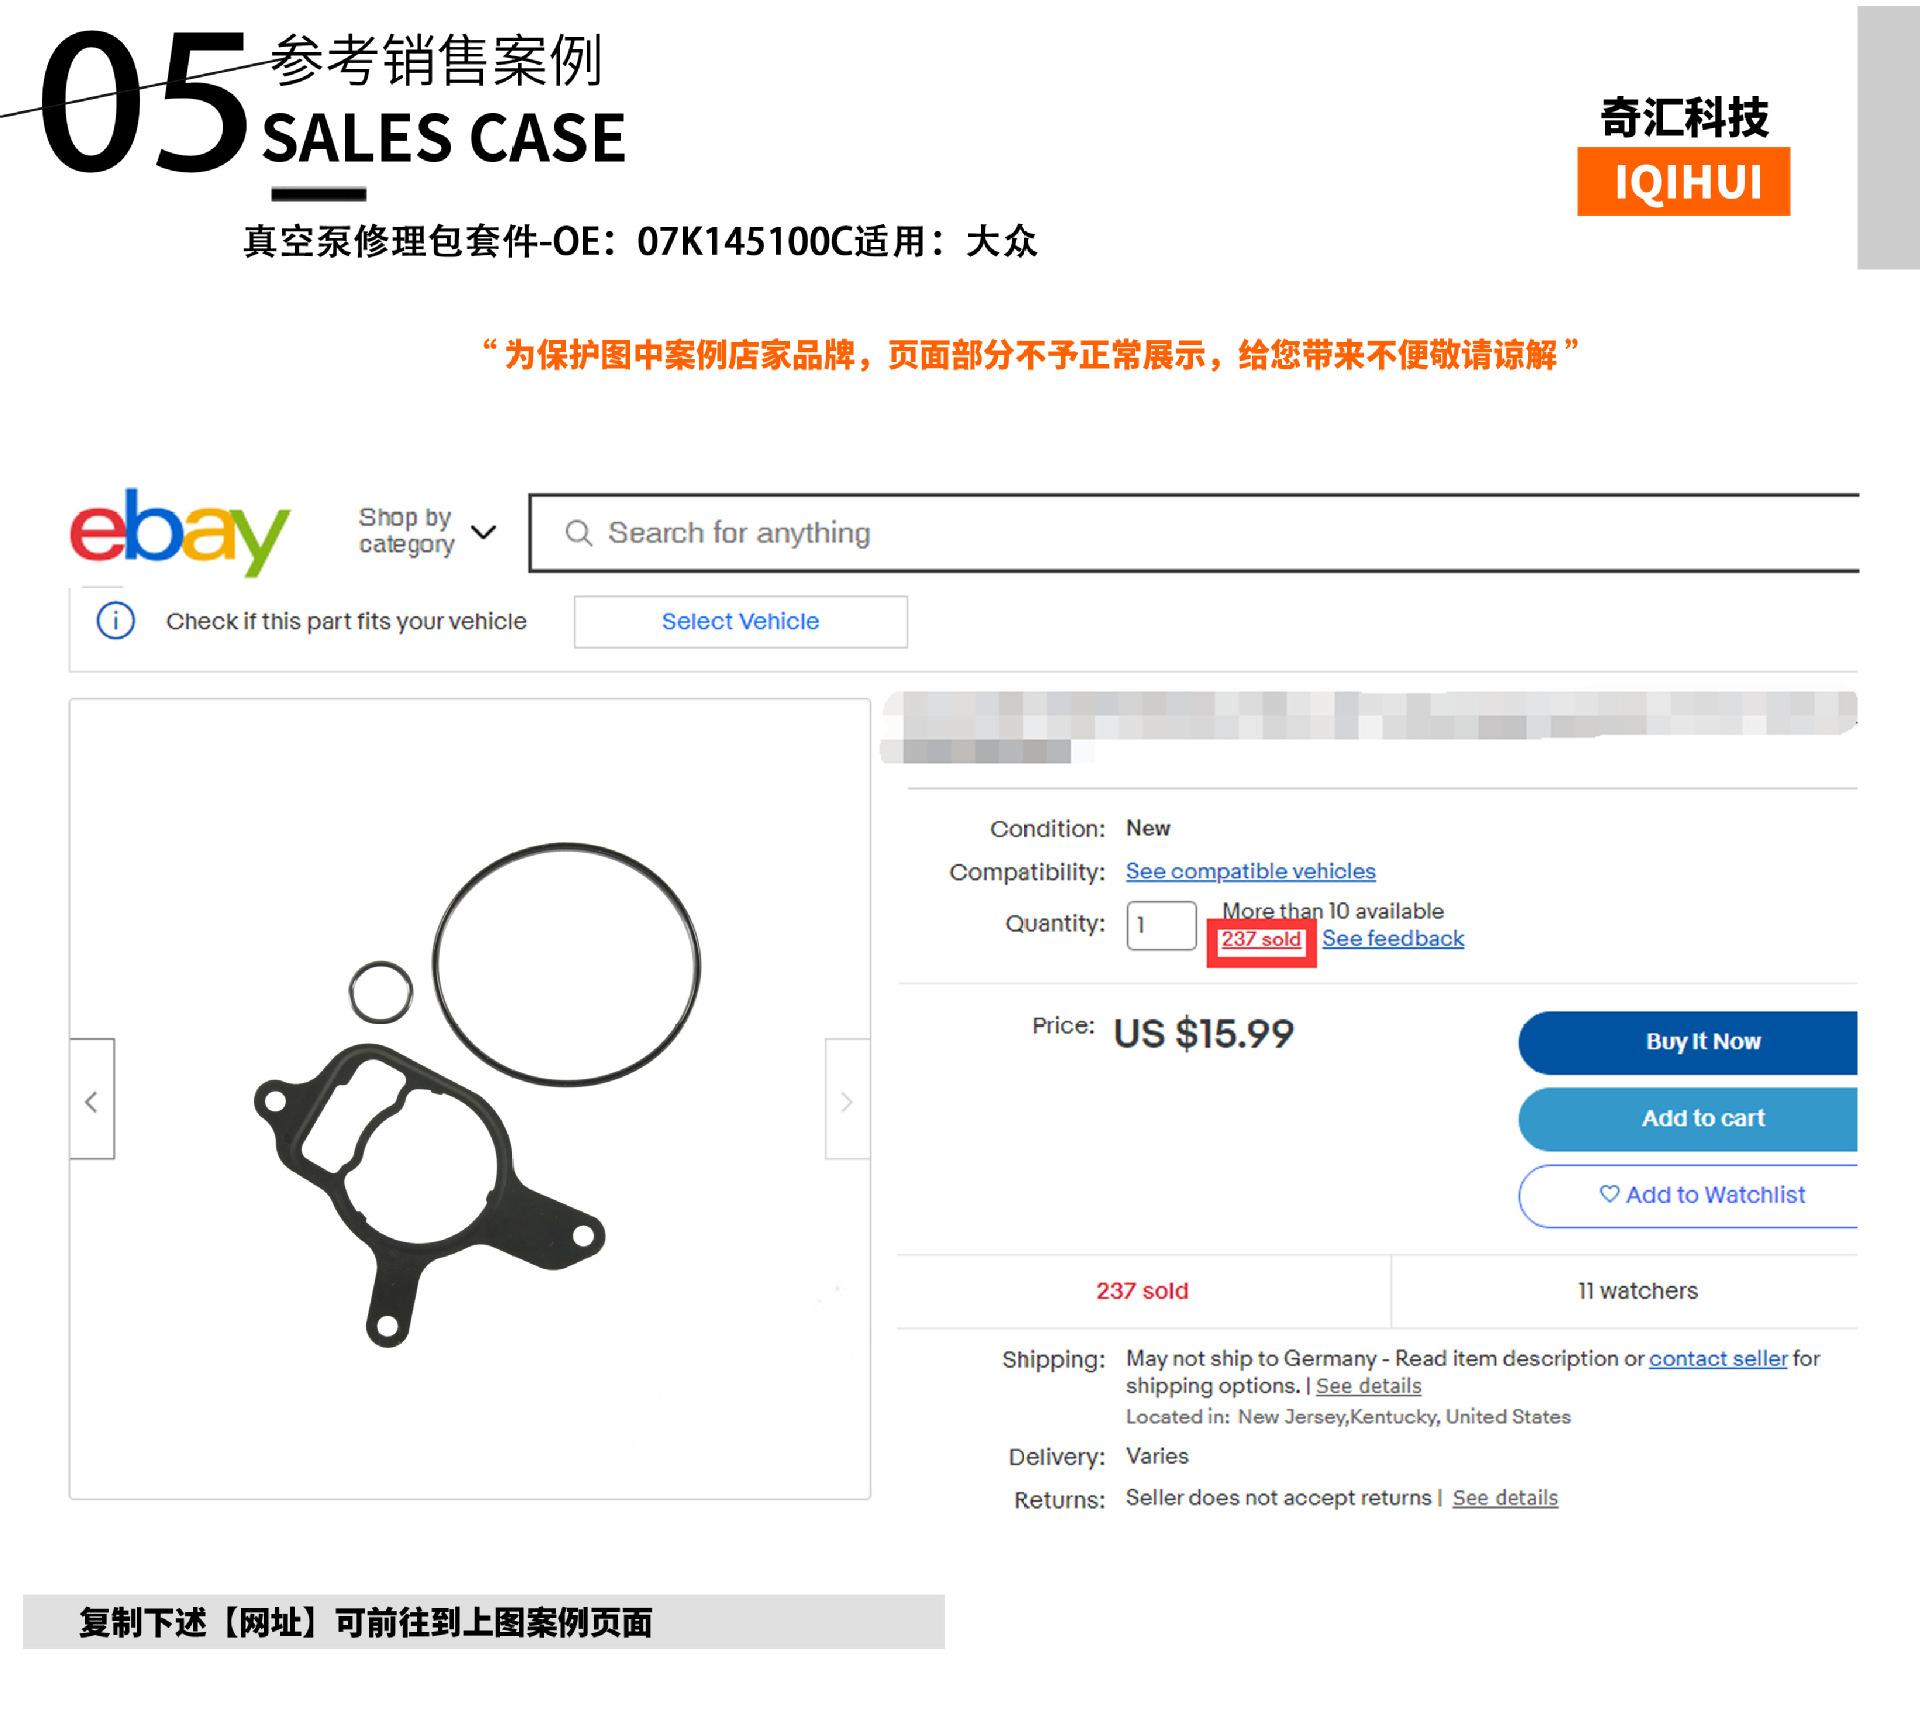Open the contact seller link
The width and height of the screenshot is (1920, 1727).
pyautogui.click(x=1718, y=1358)
